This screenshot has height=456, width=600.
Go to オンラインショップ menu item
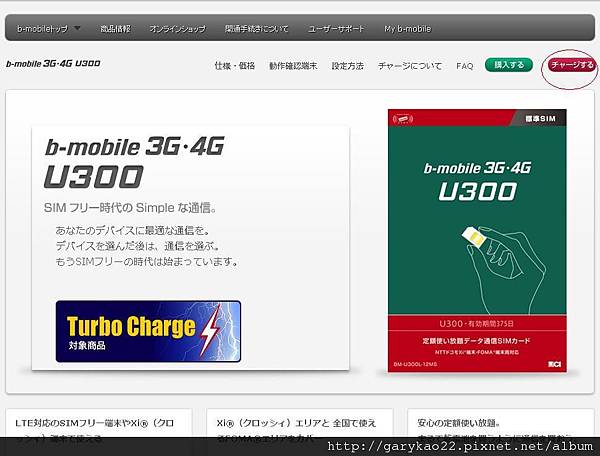click(178, 29)
